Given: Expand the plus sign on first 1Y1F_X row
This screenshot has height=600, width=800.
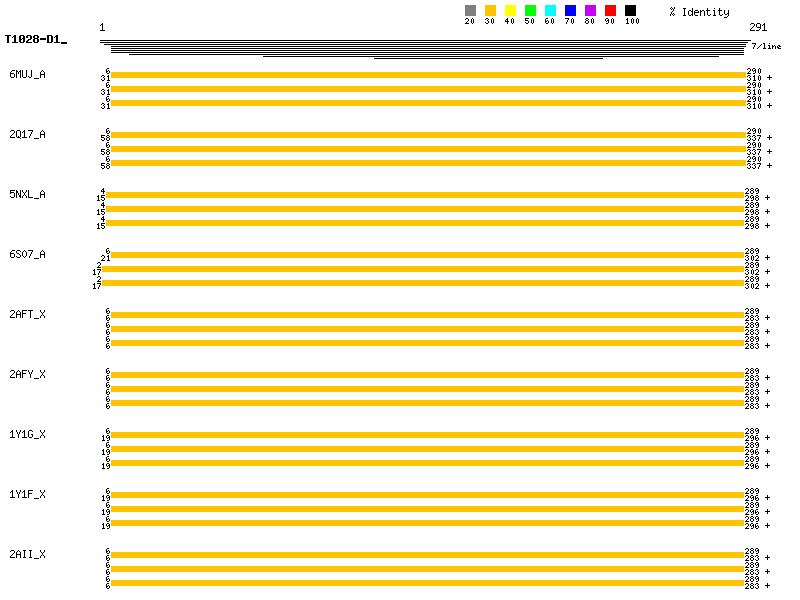Looking at the screenshot, I should (769, 498).
